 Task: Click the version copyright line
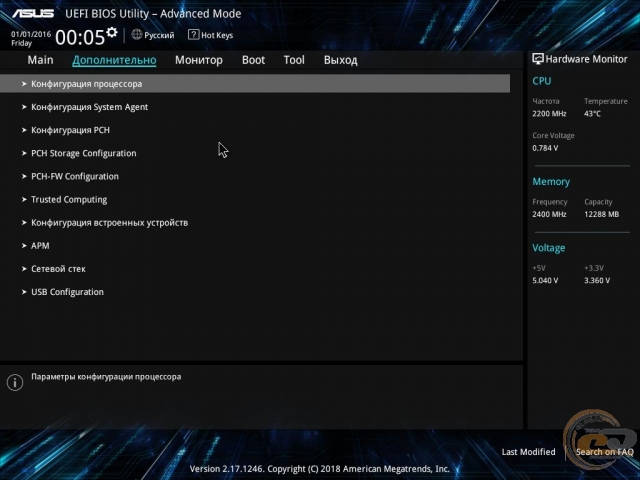pyautogui.click(x=319, y=469)
